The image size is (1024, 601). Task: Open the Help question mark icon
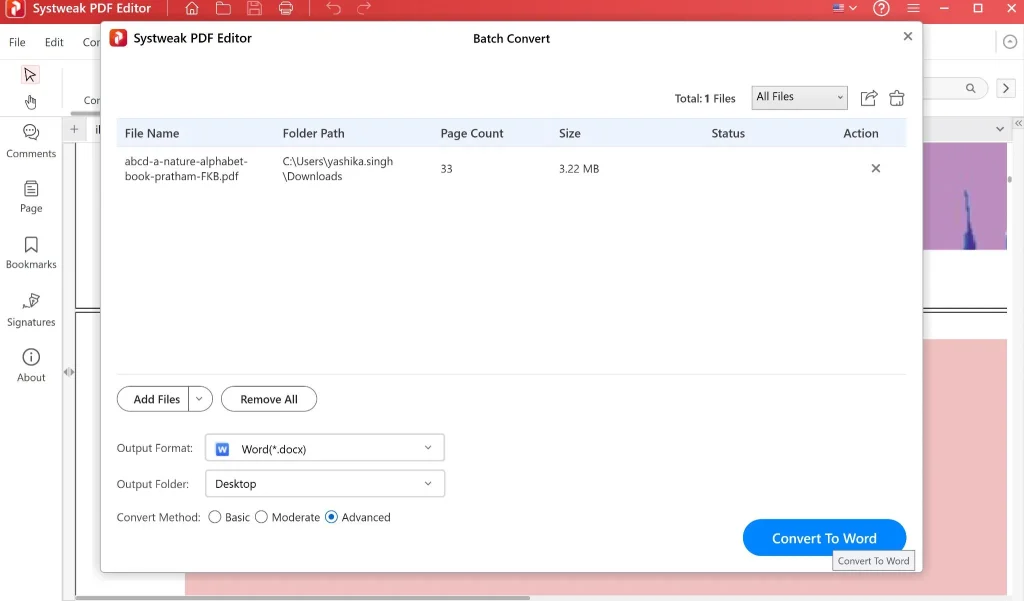click(x=882, y=8)
